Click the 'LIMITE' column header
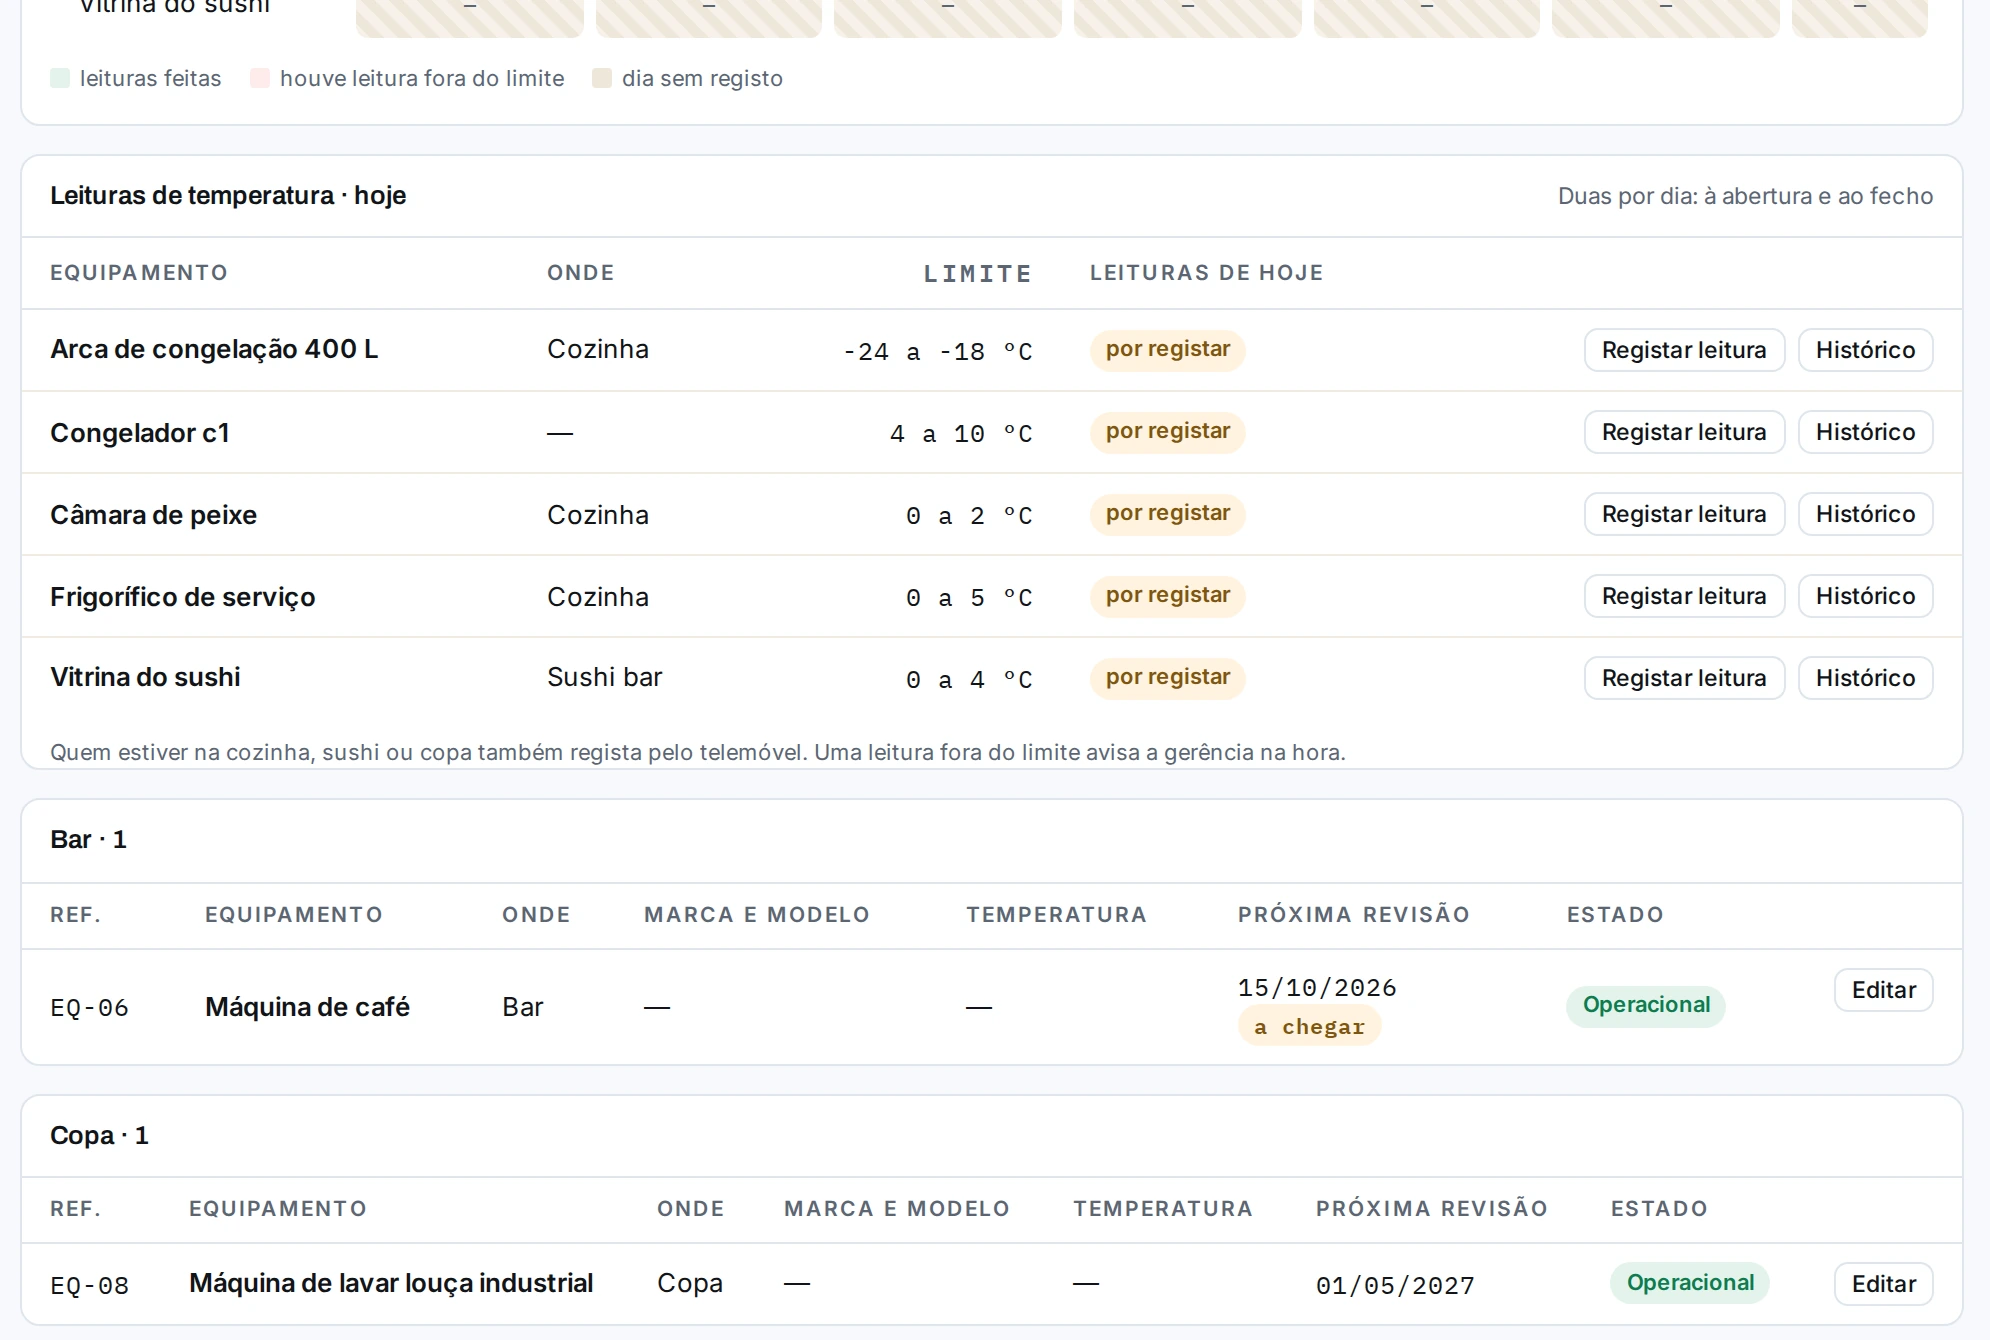 click(977, 274)
